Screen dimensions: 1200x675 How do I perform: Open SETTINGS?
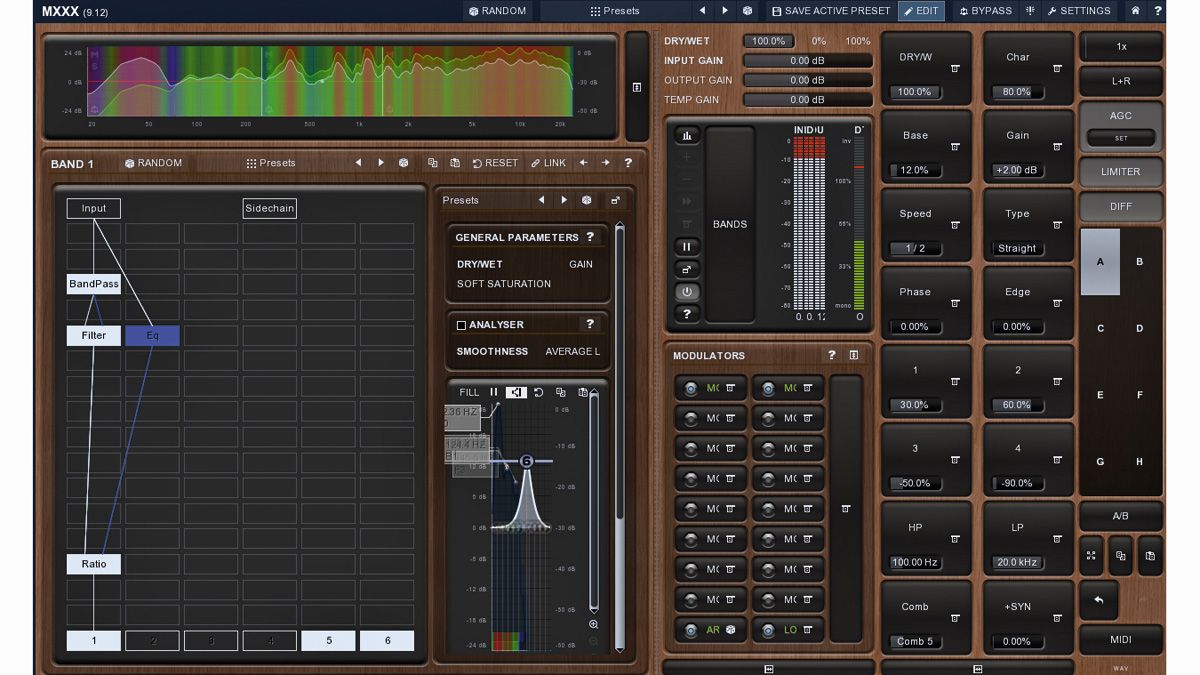(1078, 11)
